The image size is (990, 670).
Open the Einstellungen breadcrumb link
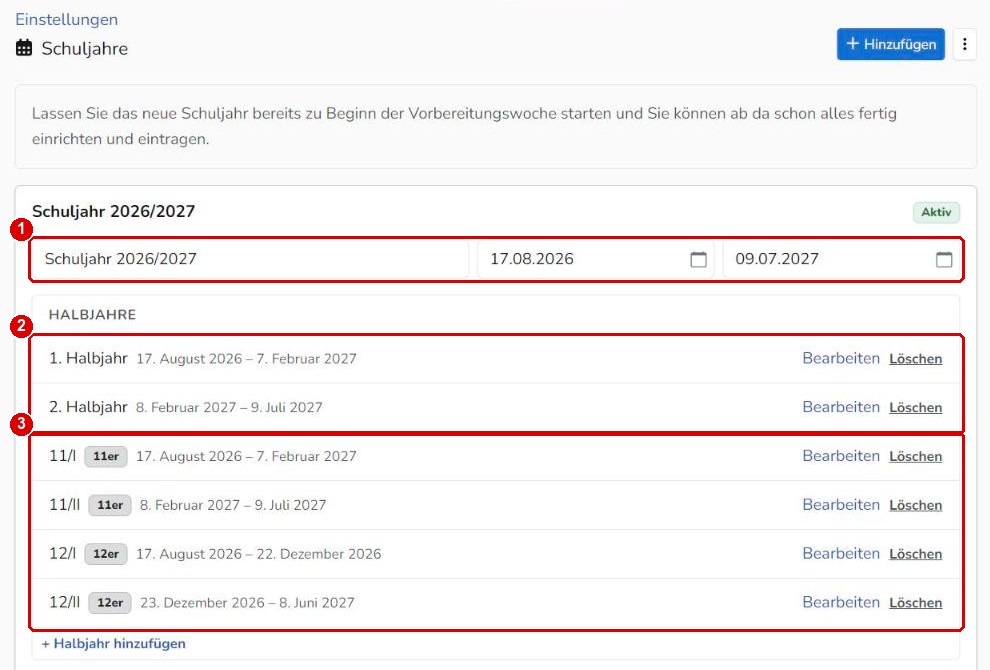tap(66, 20)
